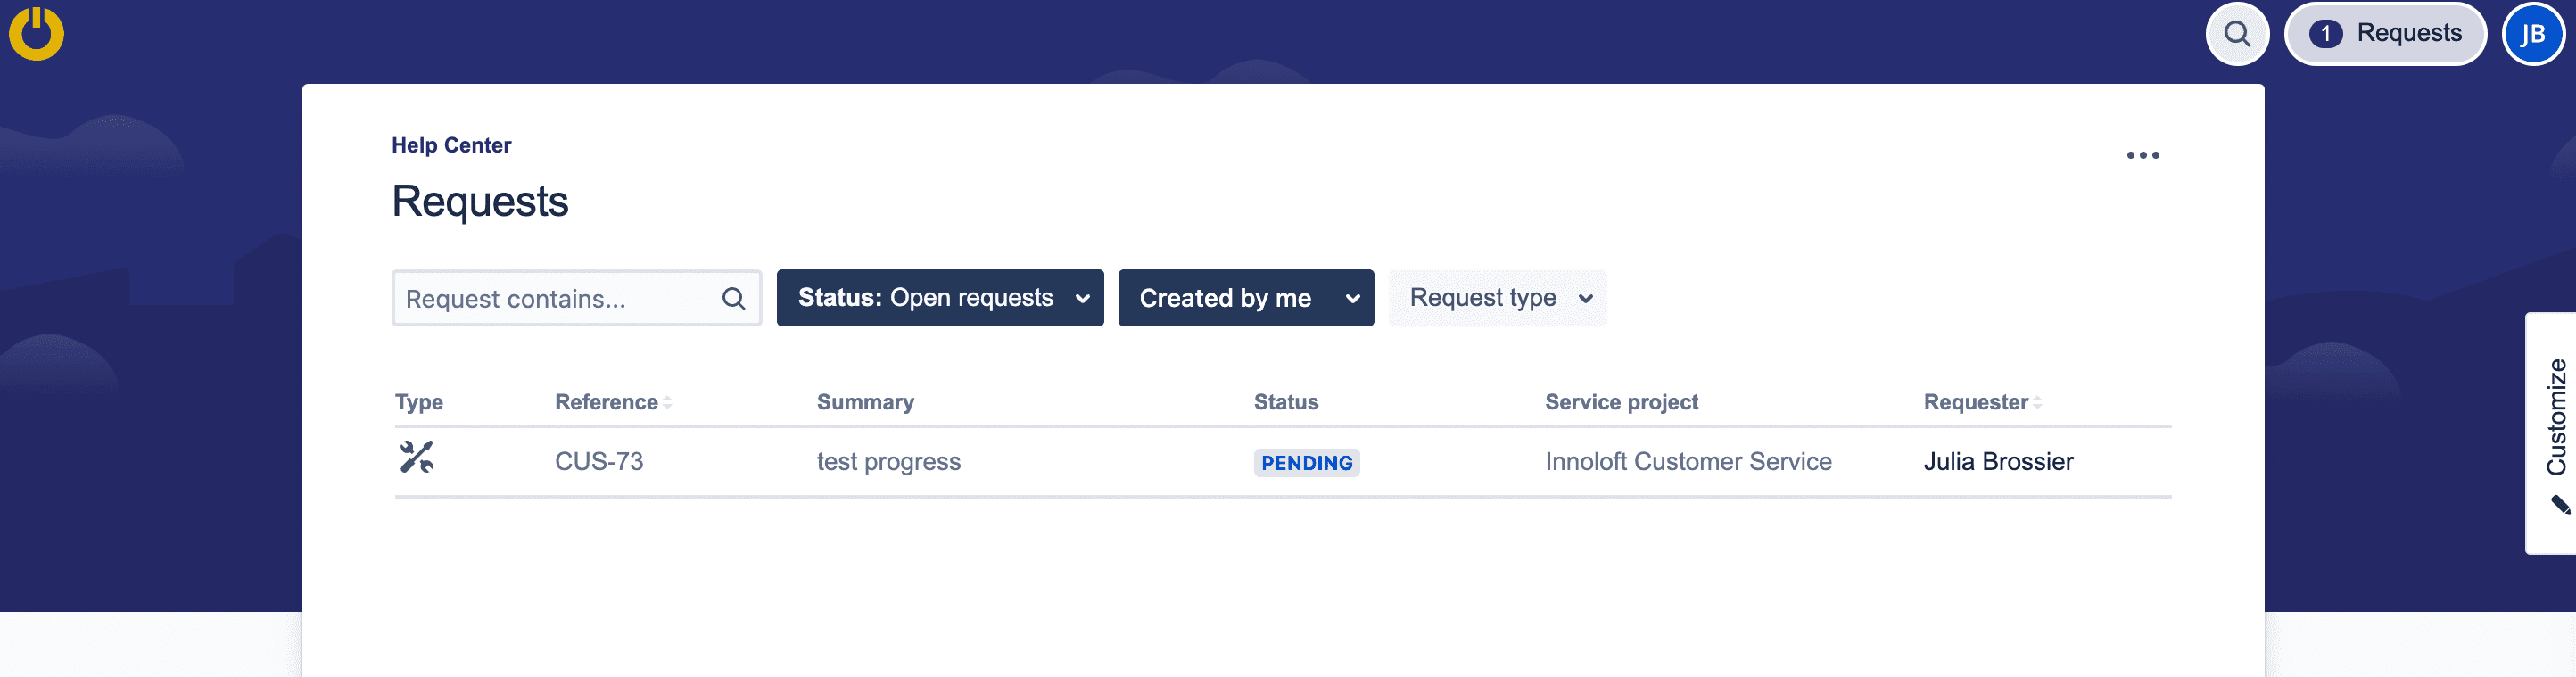Focus the Request contains search field
This screenshot has height=677, width=2576.
point(555,298)
